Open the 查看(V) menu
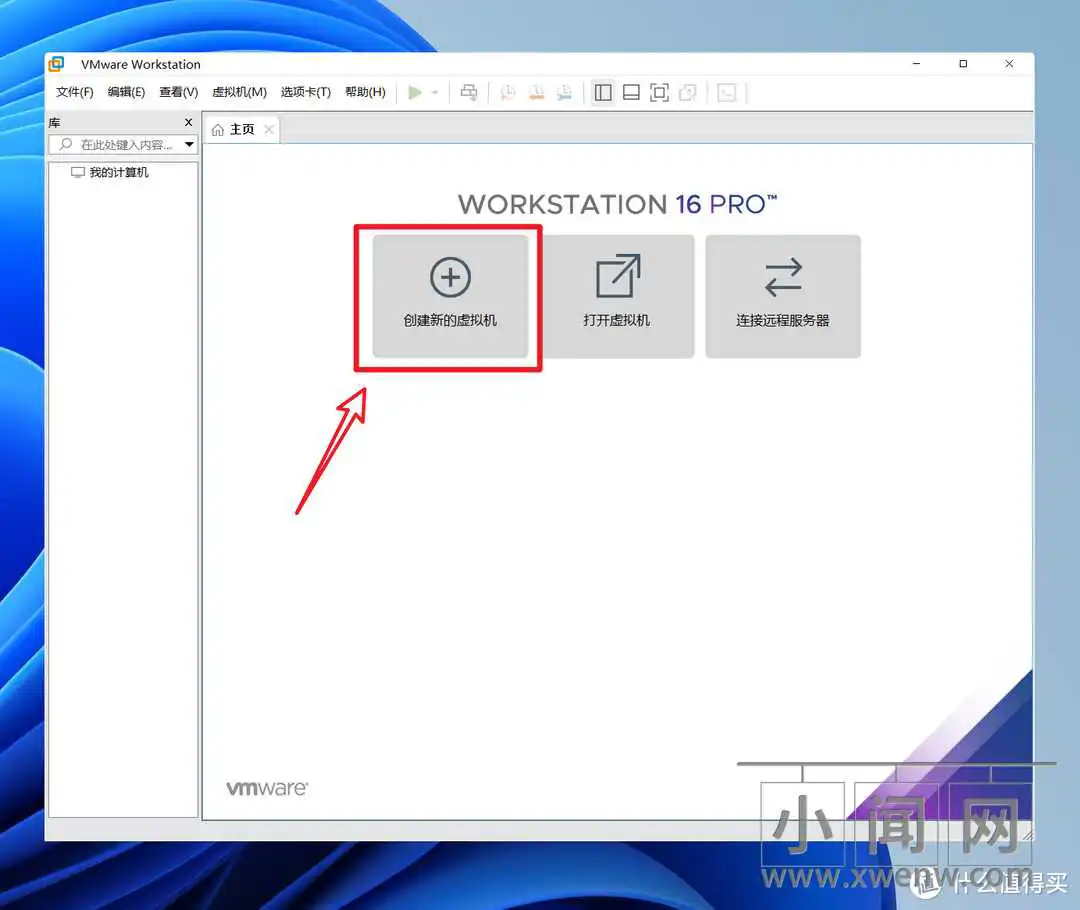This screenshot has height=910, width=1080. click(178, 92)
